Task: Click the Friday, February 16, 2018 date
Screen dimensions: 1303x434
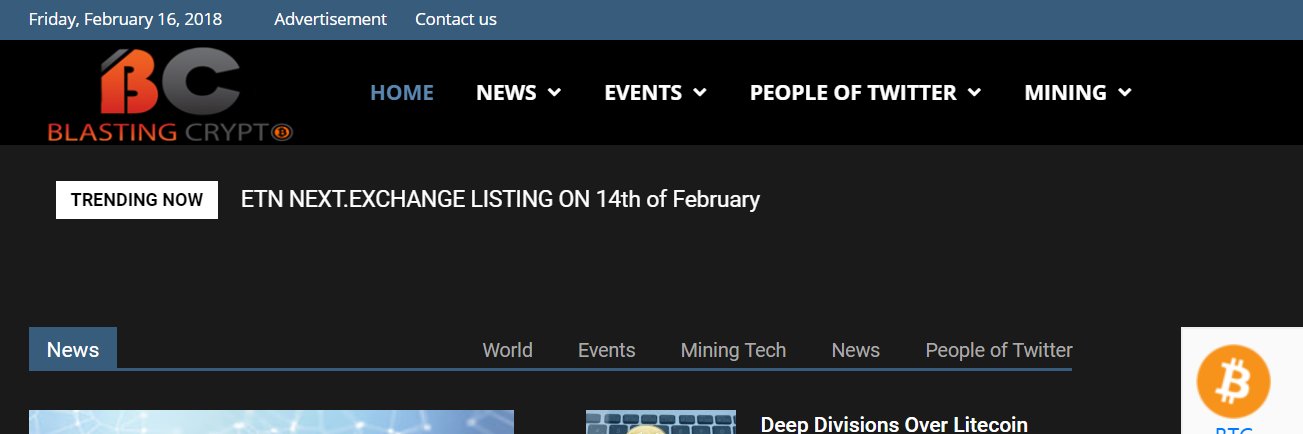Action: [126, 19]
